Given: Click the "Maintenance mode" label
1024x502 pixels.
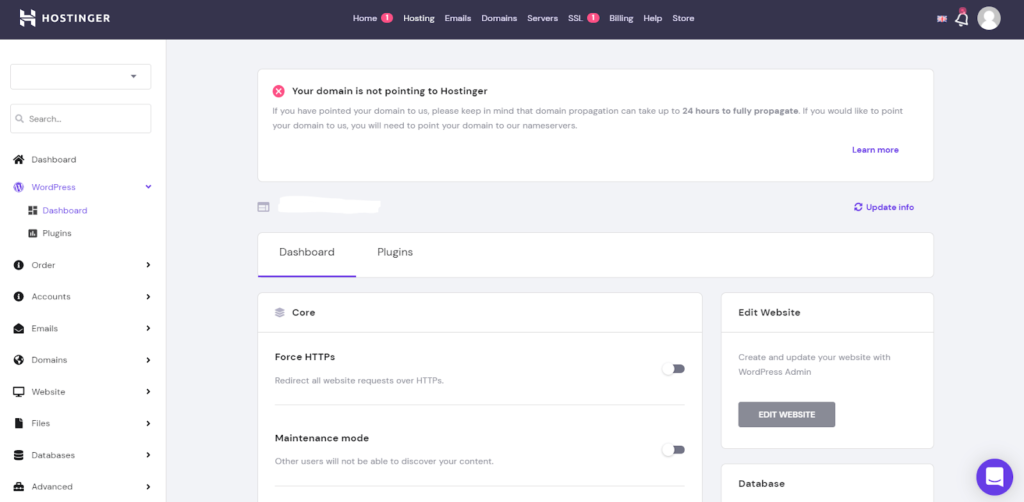Looking at the screenshot, I should click(x=322, y=438).
